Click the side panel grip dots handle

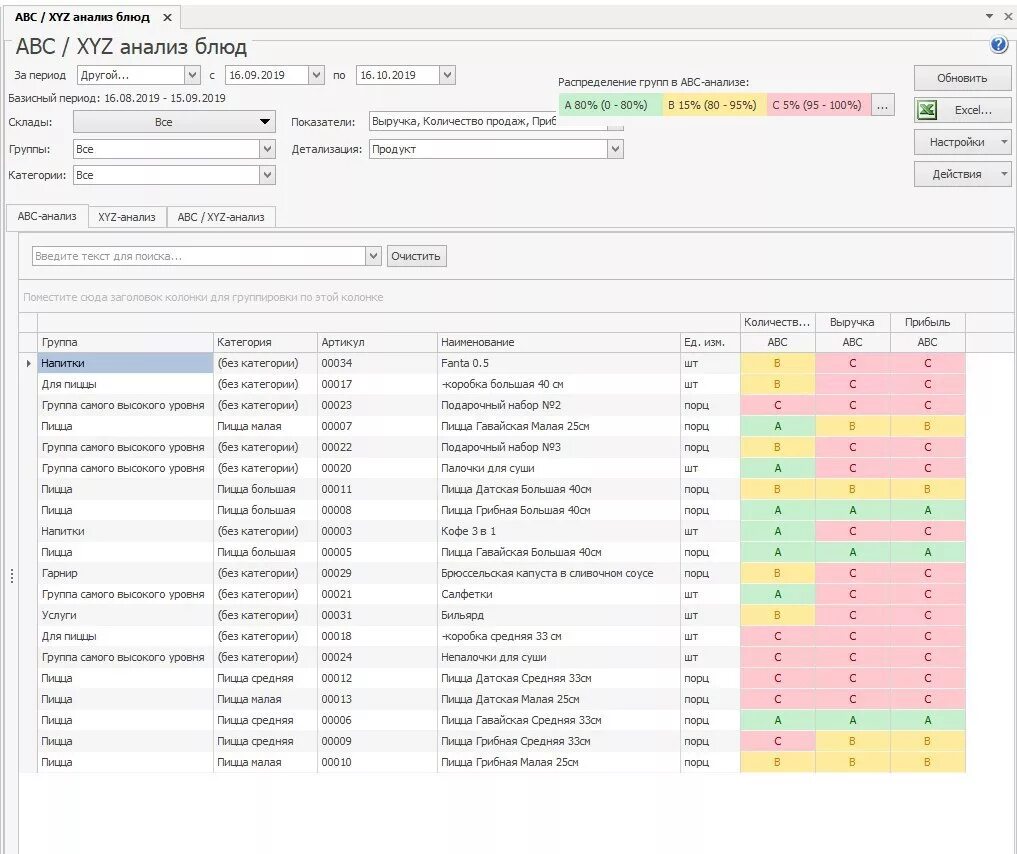click(x=12, y=575)
